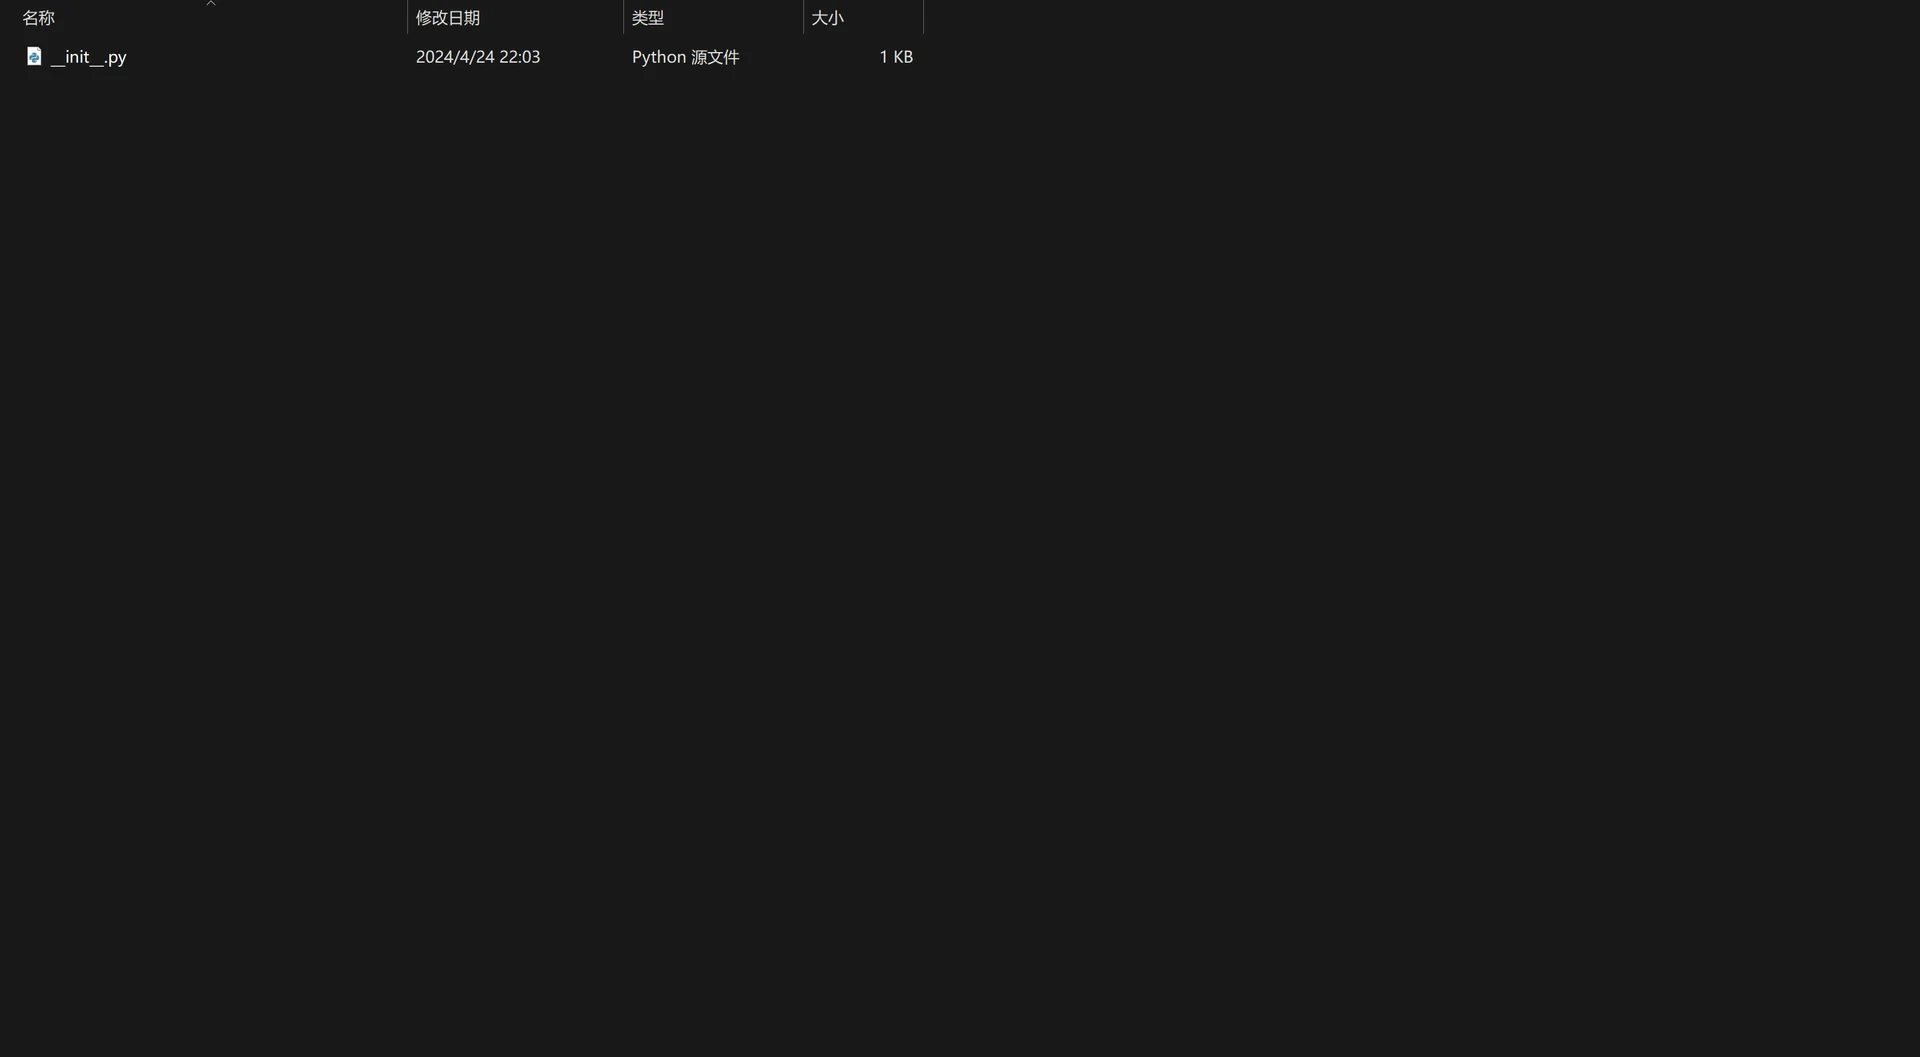1920x1057 pixels.
Task: Click the __init__.py file name
Action: [88, 57]
